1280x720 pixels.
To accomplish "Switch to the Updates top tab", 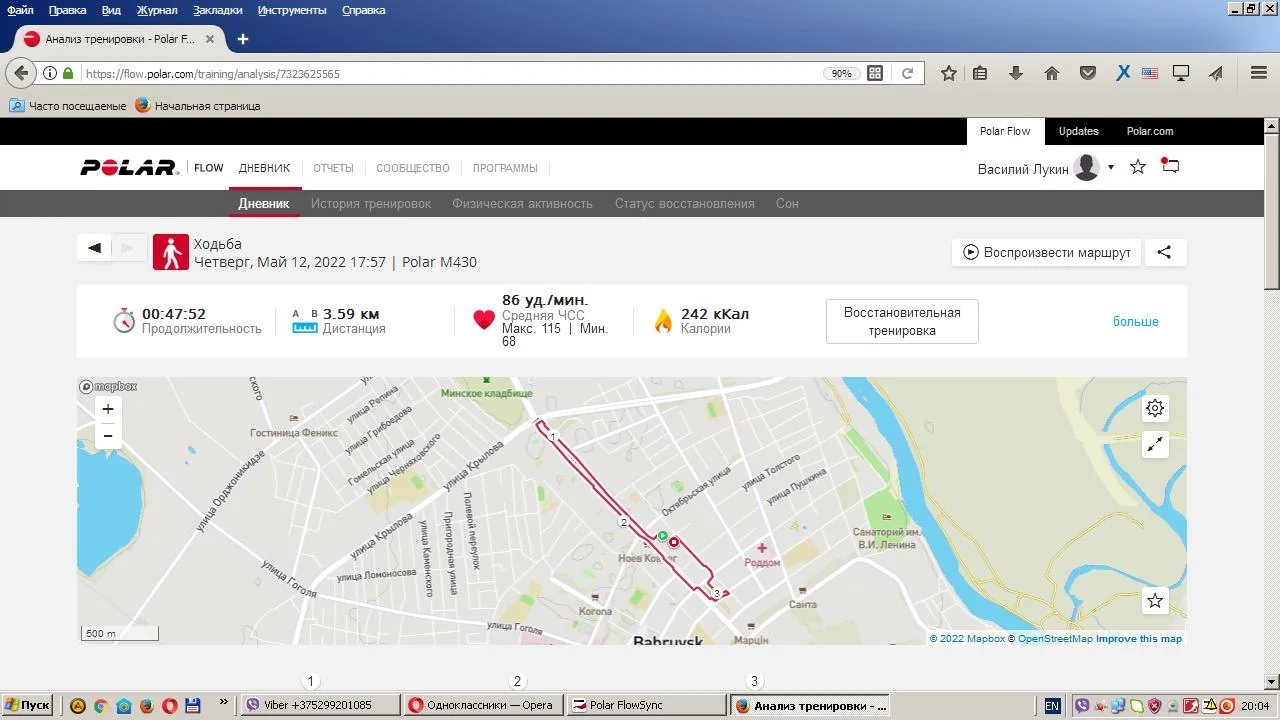I will coord(1078,131).
